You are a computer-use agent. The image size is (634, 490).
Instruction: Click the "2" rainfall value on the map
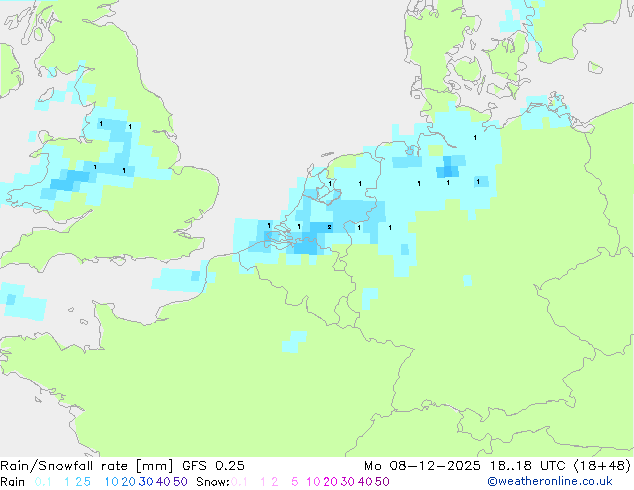pyautogui.click(x=330, y=227)
